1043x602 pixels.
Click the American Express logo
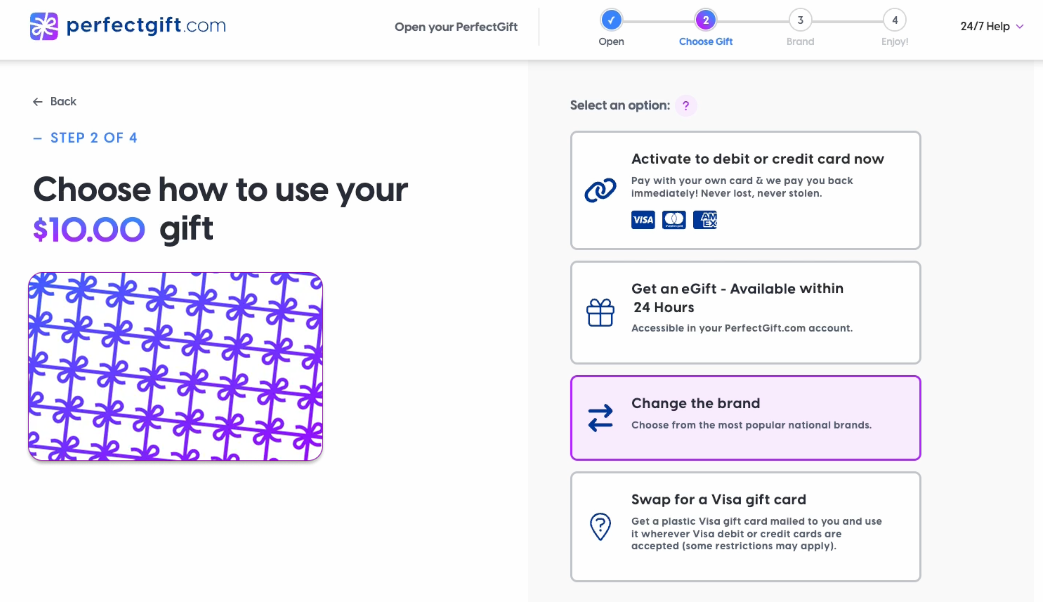(705, 220)
